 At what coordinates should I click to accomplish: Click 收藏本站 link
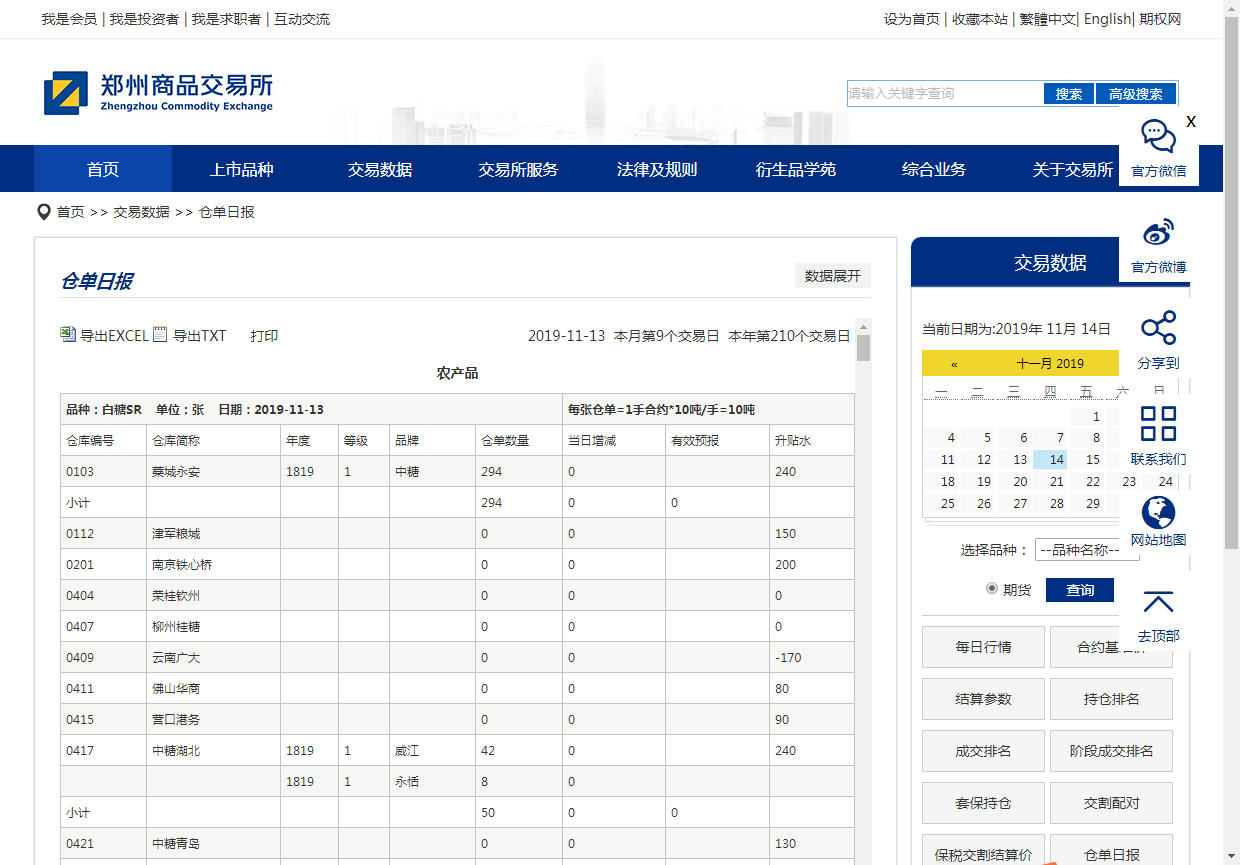click(x=980, y=19)
